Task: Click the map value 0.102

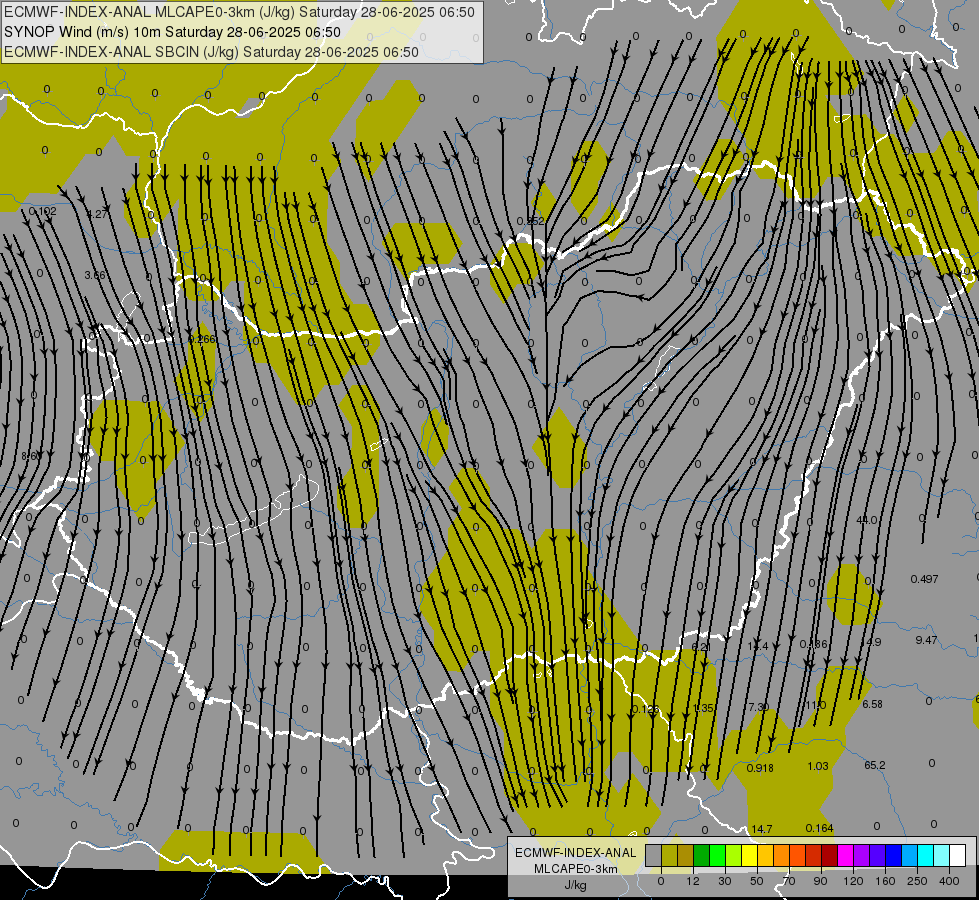Action: click(x=42, y=211)
